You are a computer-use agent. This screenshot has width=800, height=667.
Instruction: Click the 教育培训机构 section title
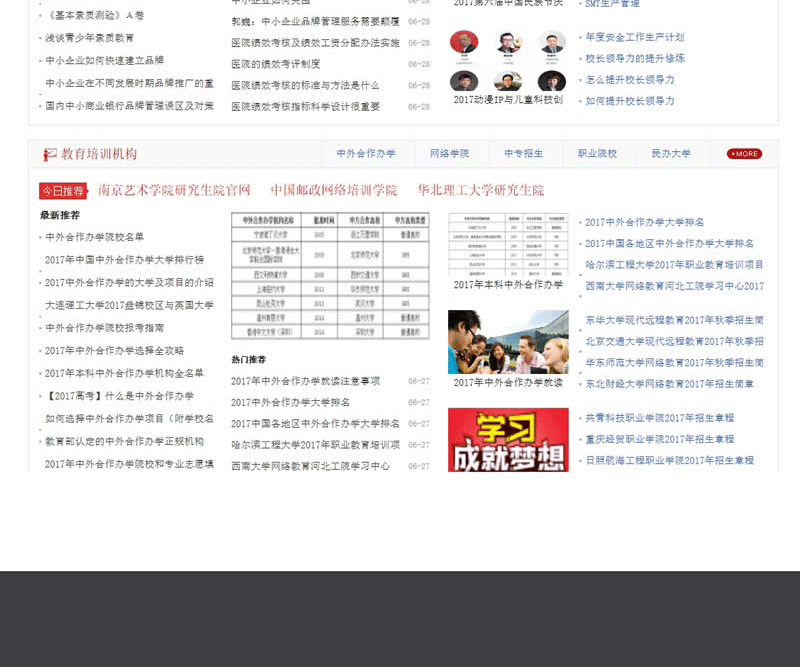point(99,154)
